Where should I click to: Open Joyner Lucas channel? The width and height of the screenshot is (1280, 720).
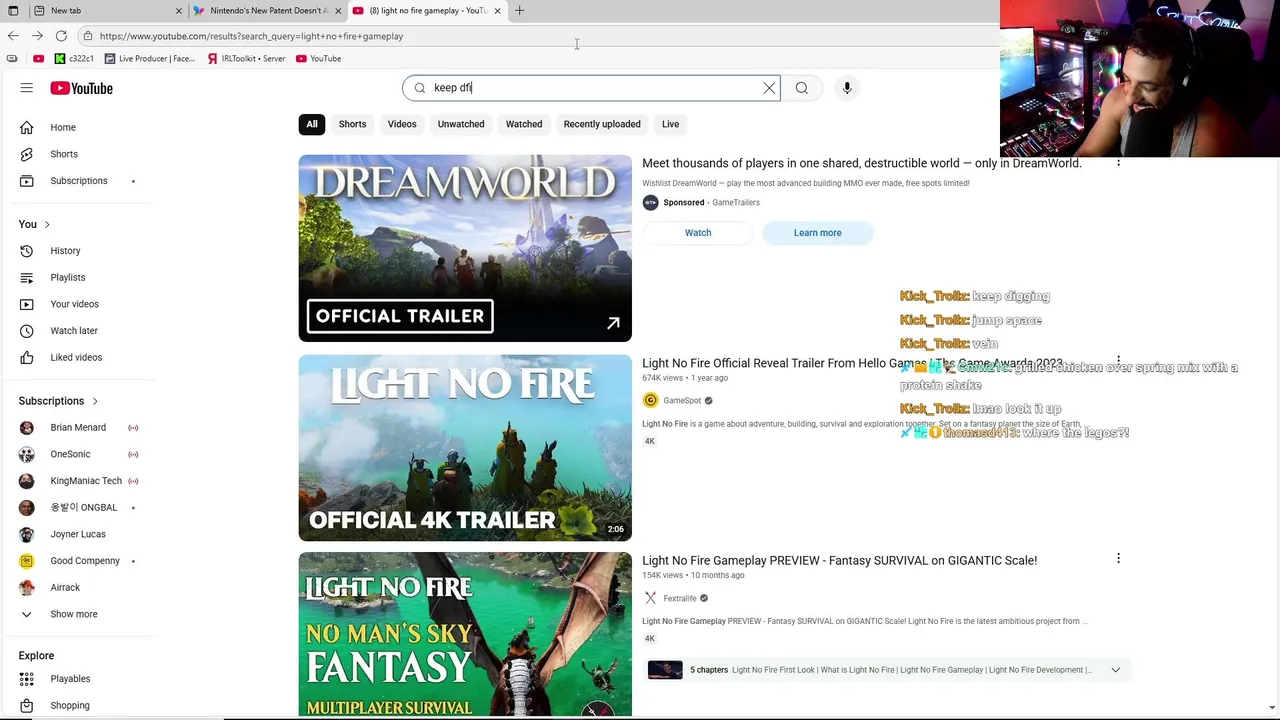pyautogui.click(x=78, y=534)
